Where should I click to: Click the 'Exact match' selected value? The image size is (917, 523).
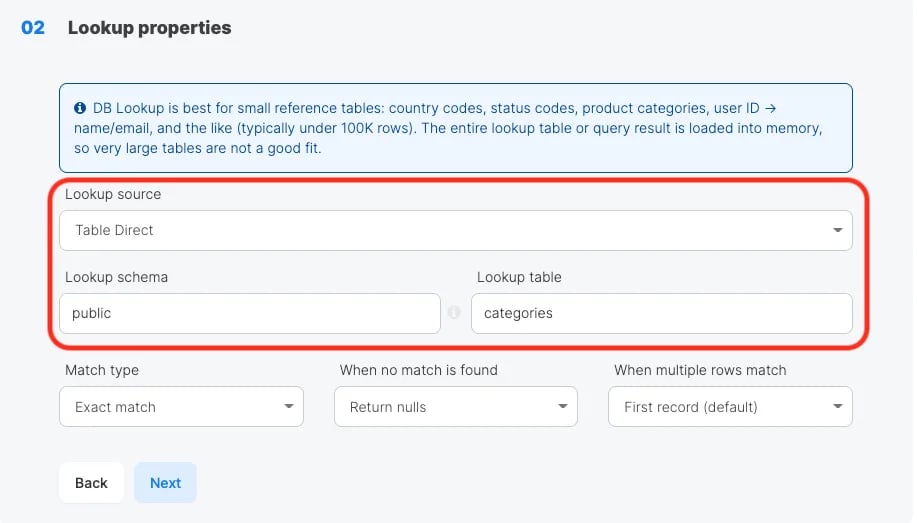pyautogui.click(x=115, y=407)
